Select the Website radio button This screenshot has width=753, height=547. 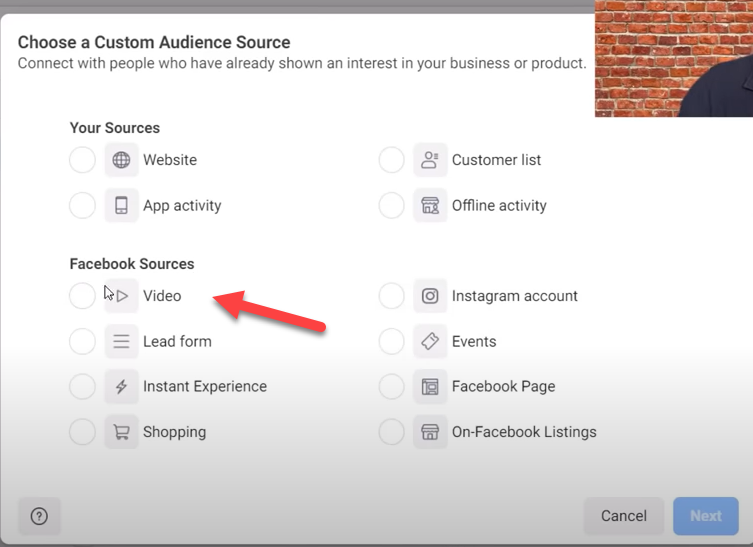83,160
